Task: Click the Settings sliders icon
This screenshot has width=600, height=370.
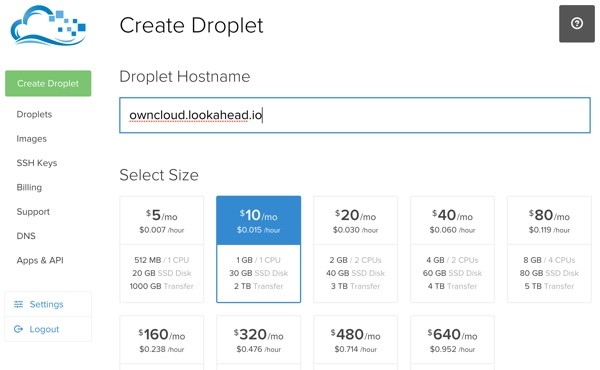Action: point(18,304)
